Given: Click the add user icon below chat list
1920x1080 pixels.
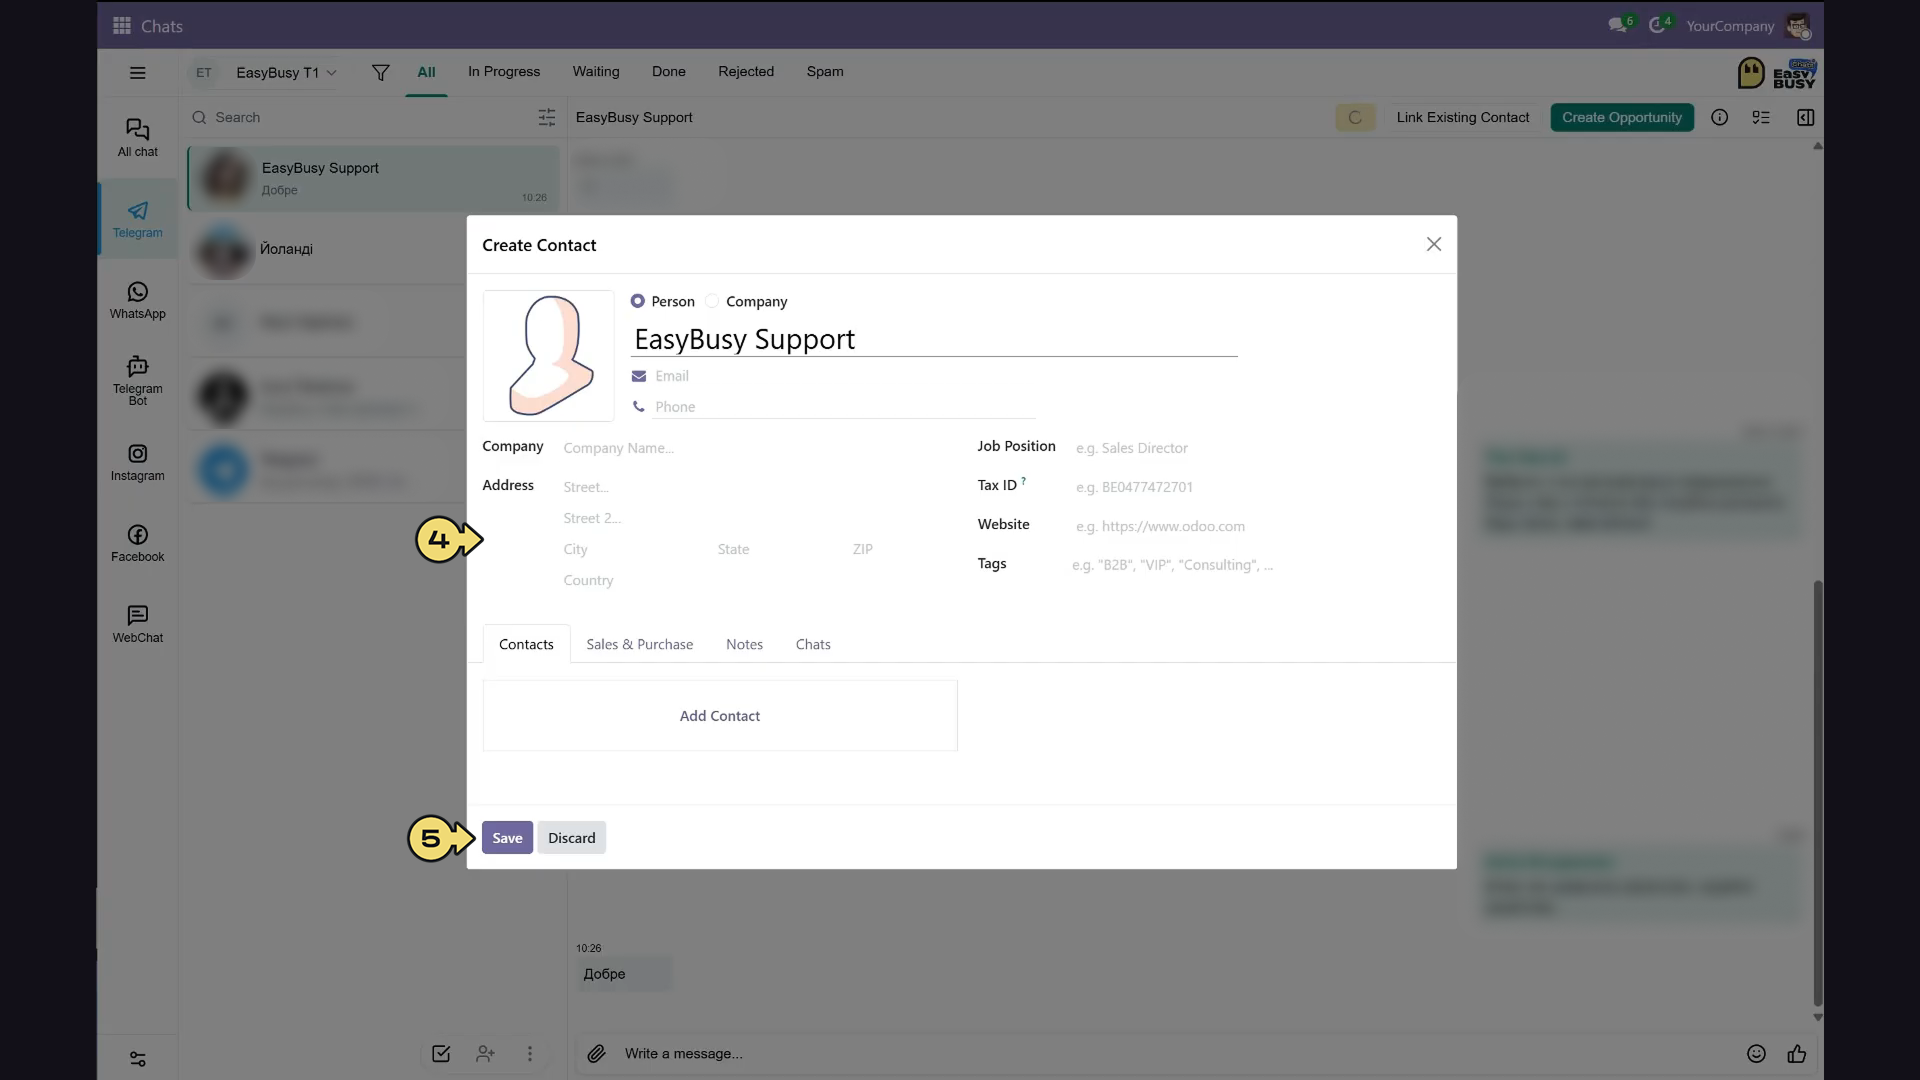Looking at the screenshot, I should [486, 1054].
